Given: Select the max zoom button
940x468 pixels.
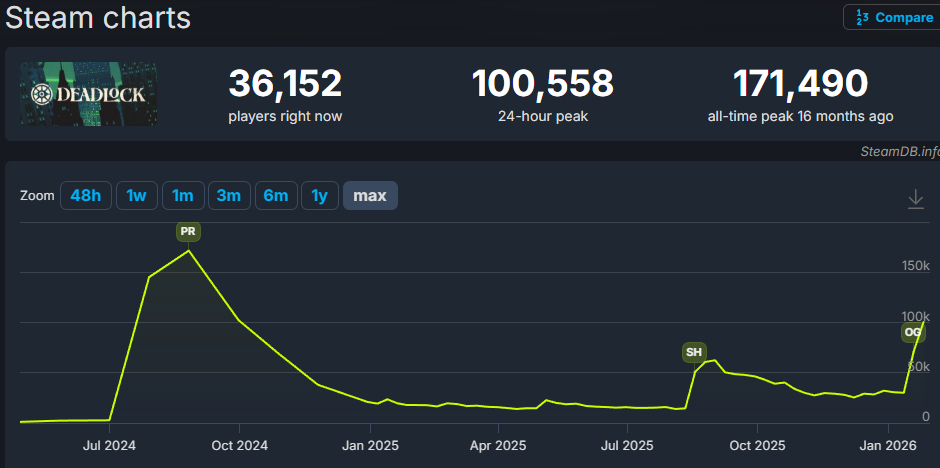Looking at the screenshot, I should tap(370, 195).
